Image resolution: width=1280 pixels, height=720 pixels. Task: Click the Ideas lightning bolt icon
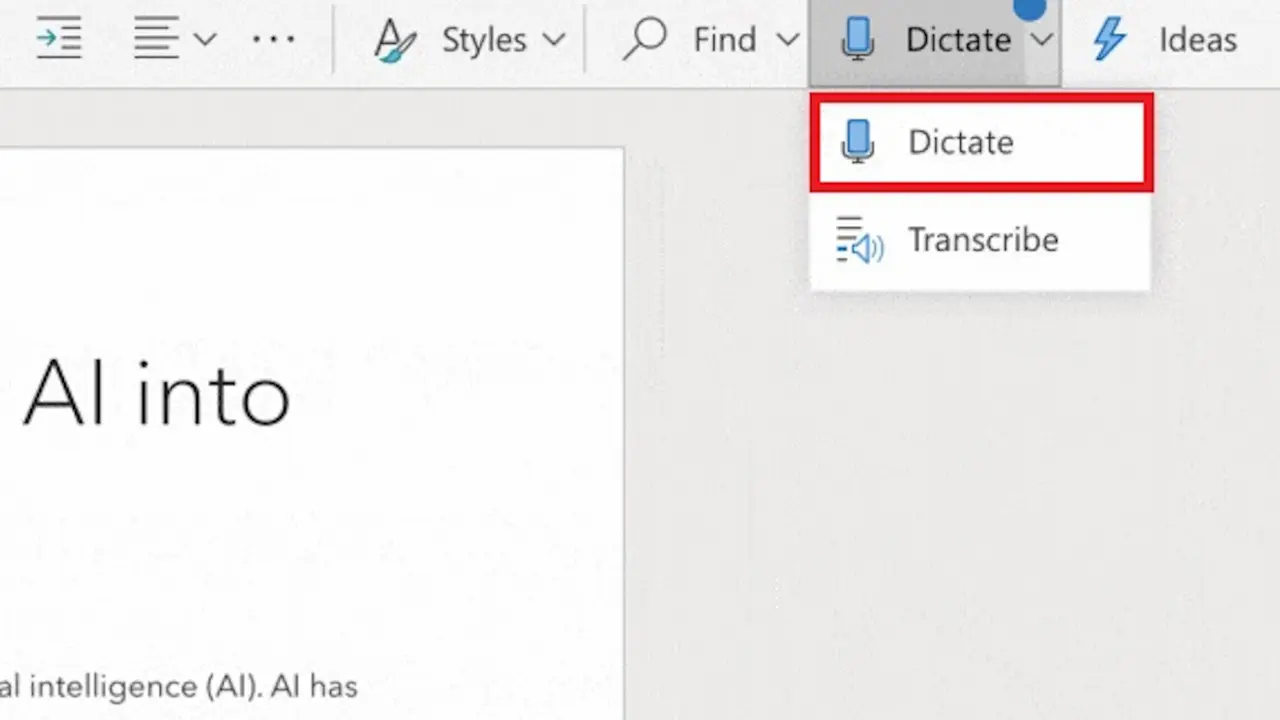[x=1109, y=40]
